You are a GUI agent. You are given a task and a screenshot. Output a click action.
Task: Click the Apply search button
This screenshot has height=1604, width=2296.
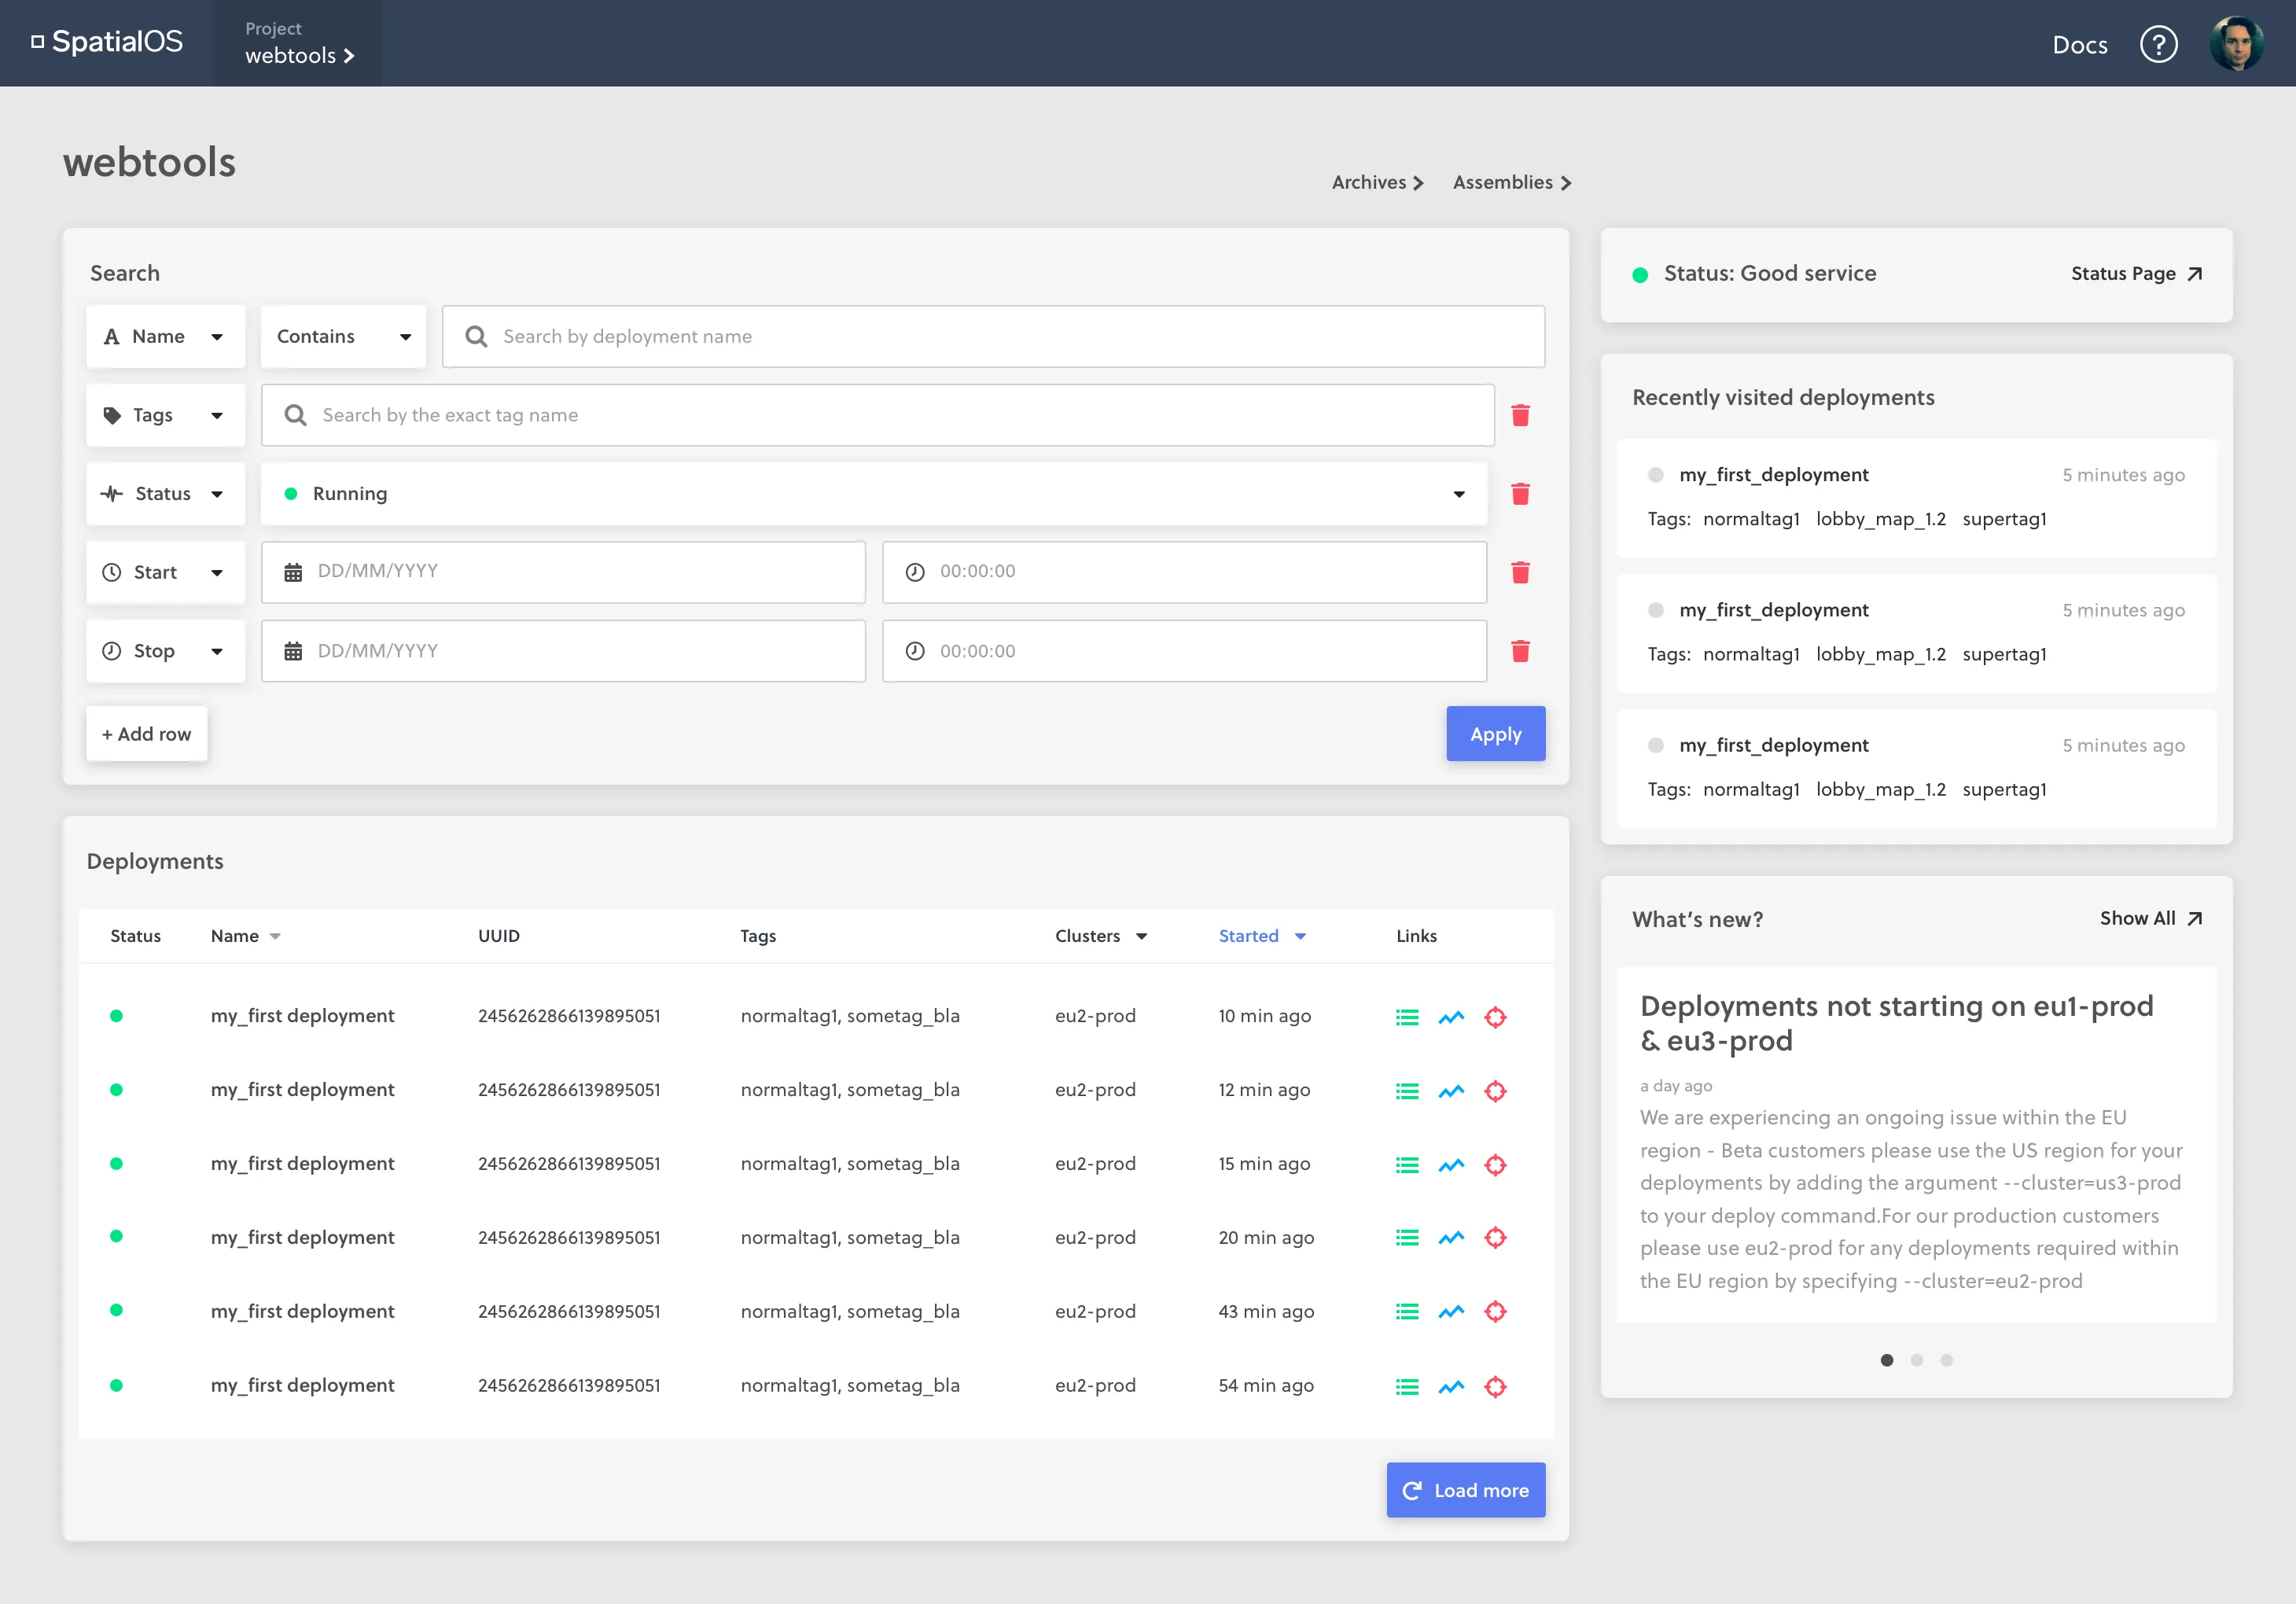[1495, 734]
